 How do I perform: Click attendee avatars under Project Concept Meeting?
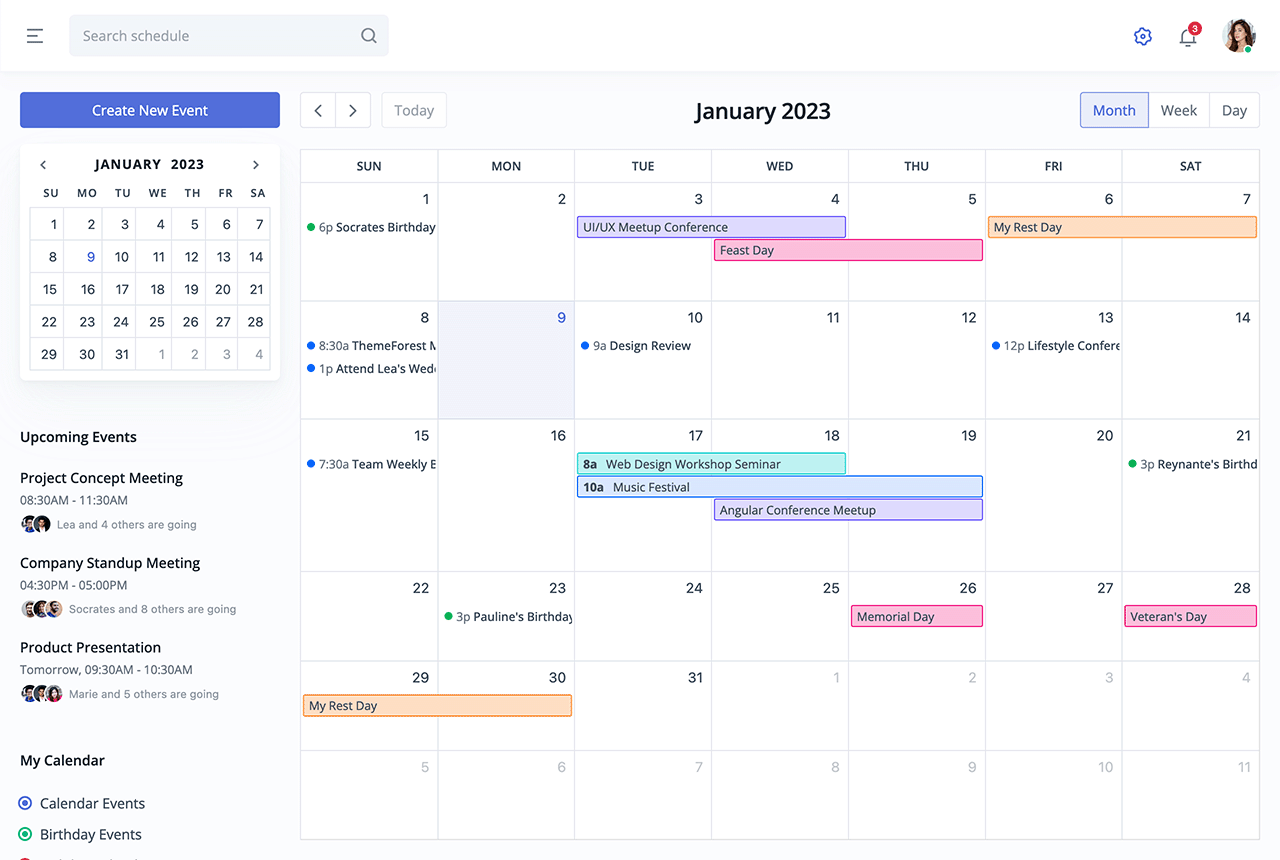pyautogui.click(x=36, y=524)
